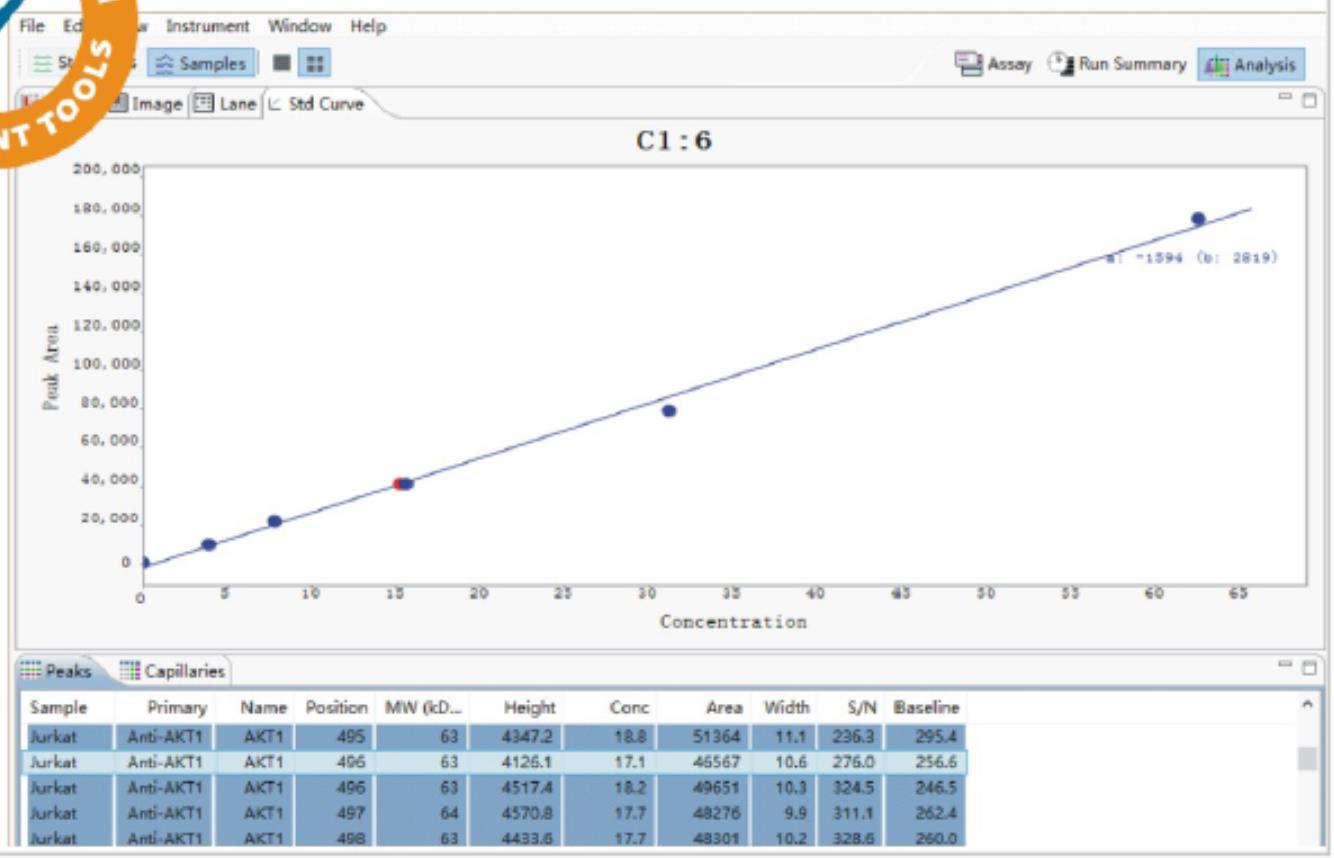Screen dimensions: 1334x858
Task: Switch to the Analysis screen
Action: tap(1251, 65)
